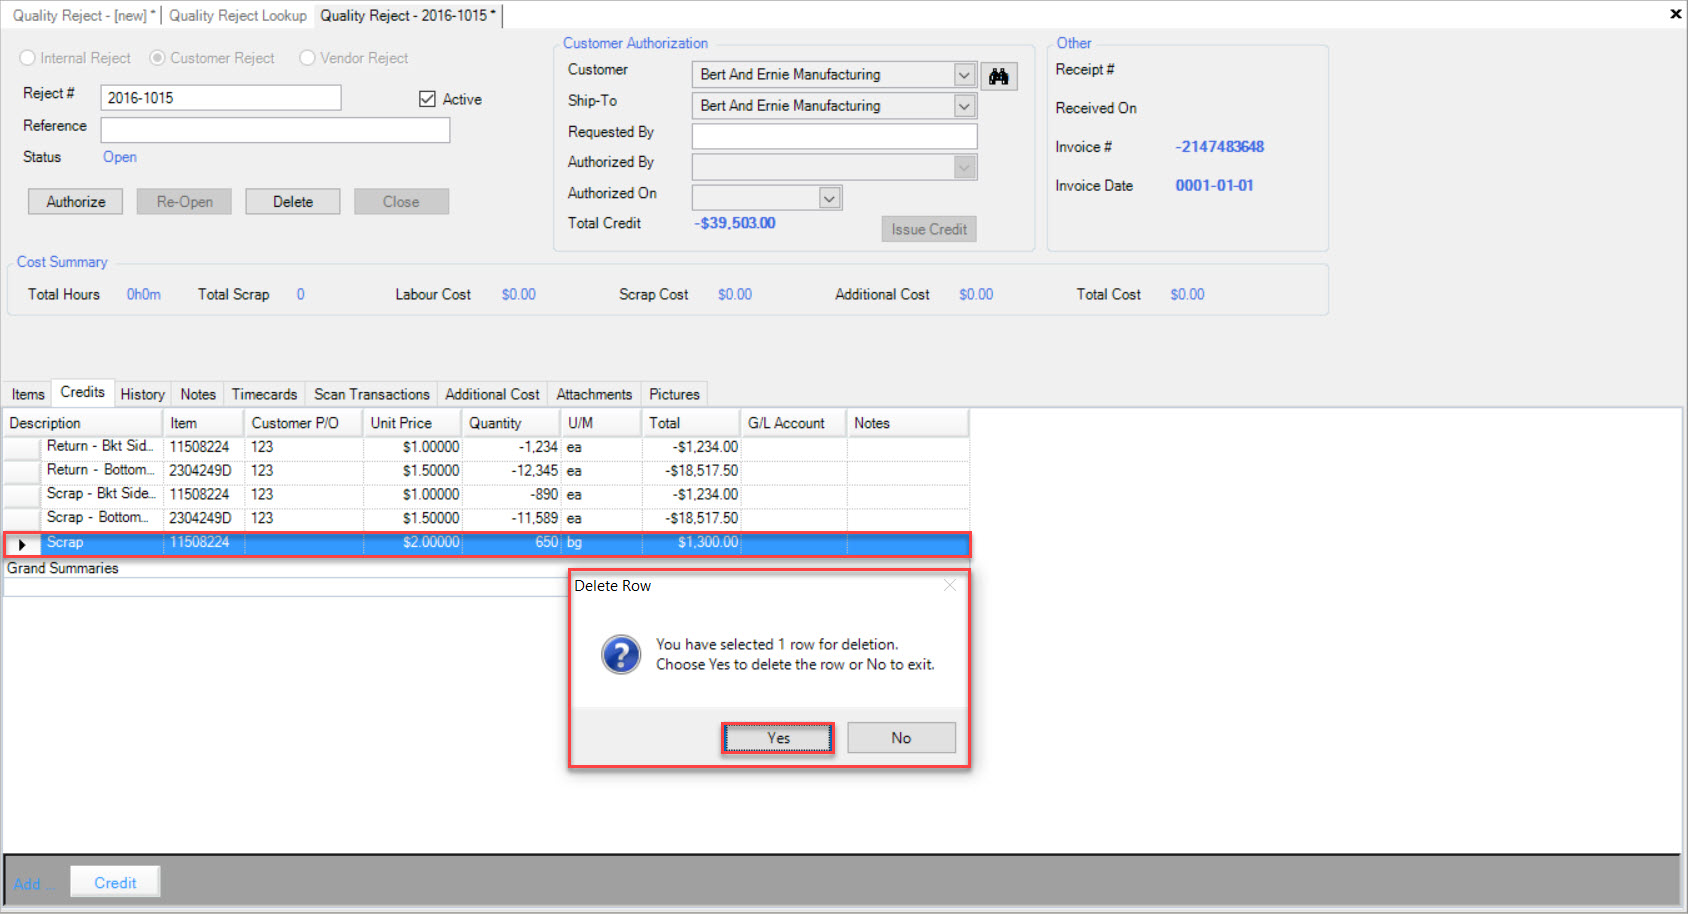
Task: Click the Notes column header in grid
Action: click(908, 423)
